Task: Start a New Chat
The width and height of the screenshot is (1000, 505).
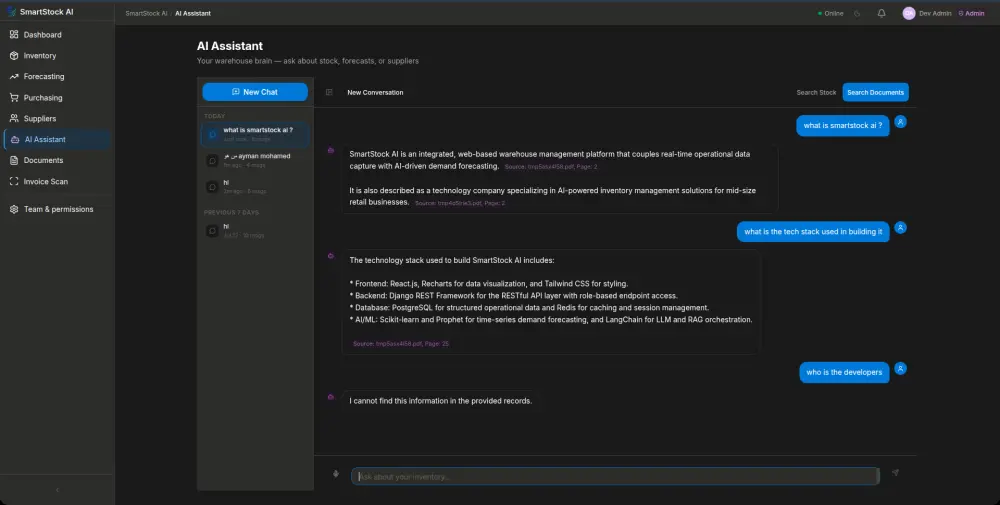Action: (x=255, y=92)
